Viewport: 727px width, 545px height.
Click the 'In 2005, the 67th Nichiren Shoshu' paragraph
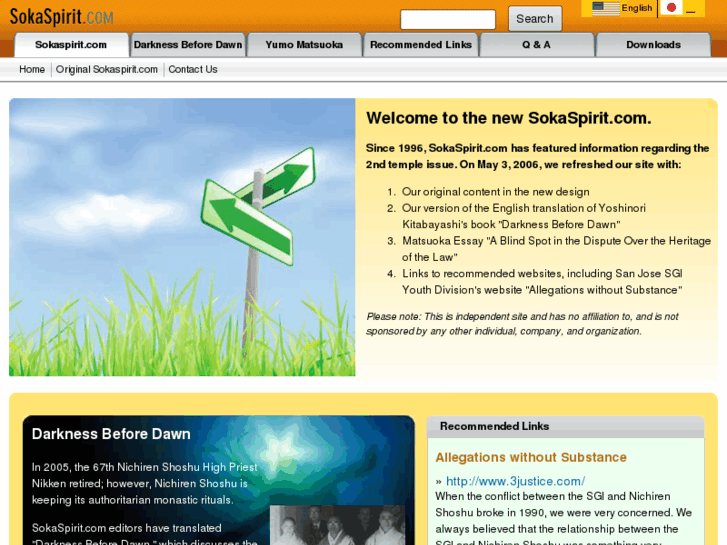144,484
